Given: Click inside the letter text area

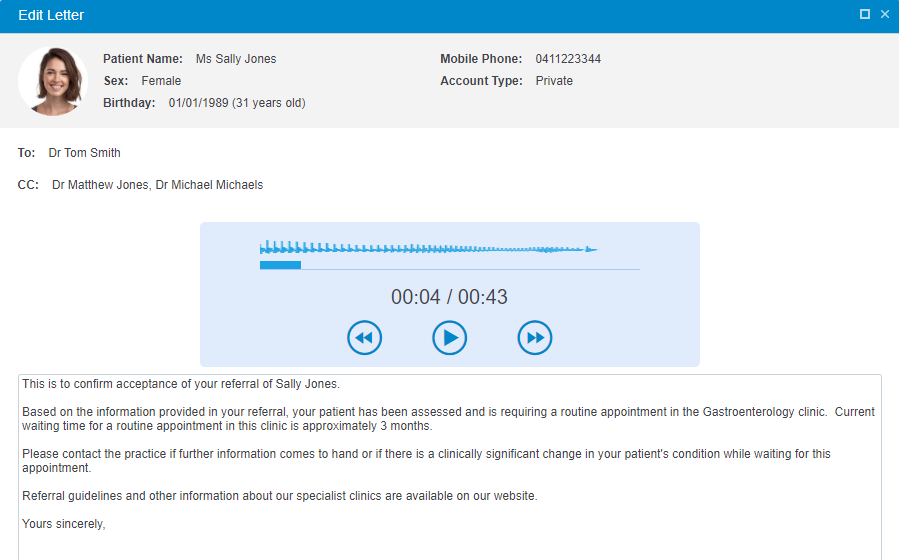Looking at the screenshot, I should (x=450, y=467).
